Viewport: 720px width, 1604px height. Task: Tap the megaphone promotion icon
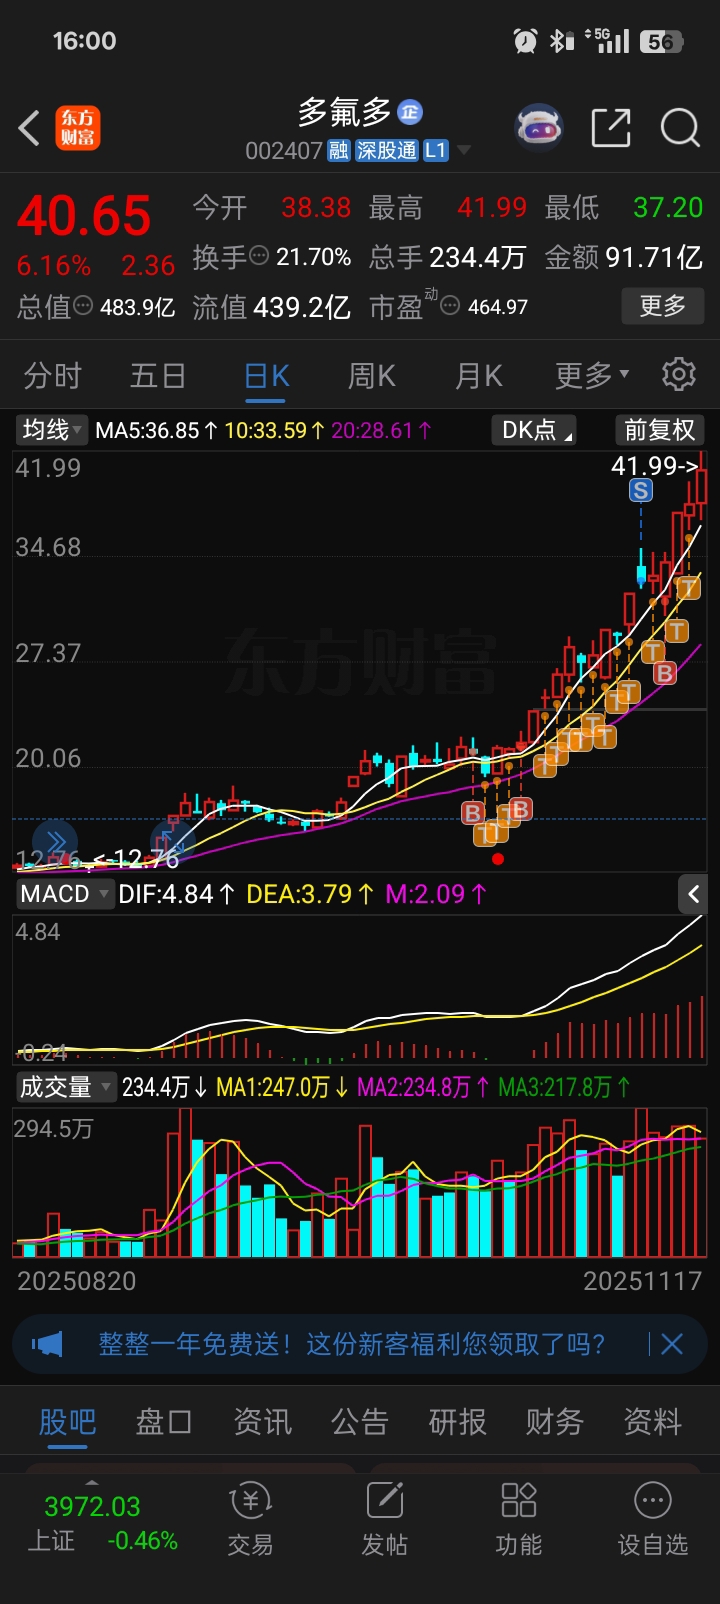47,1344
